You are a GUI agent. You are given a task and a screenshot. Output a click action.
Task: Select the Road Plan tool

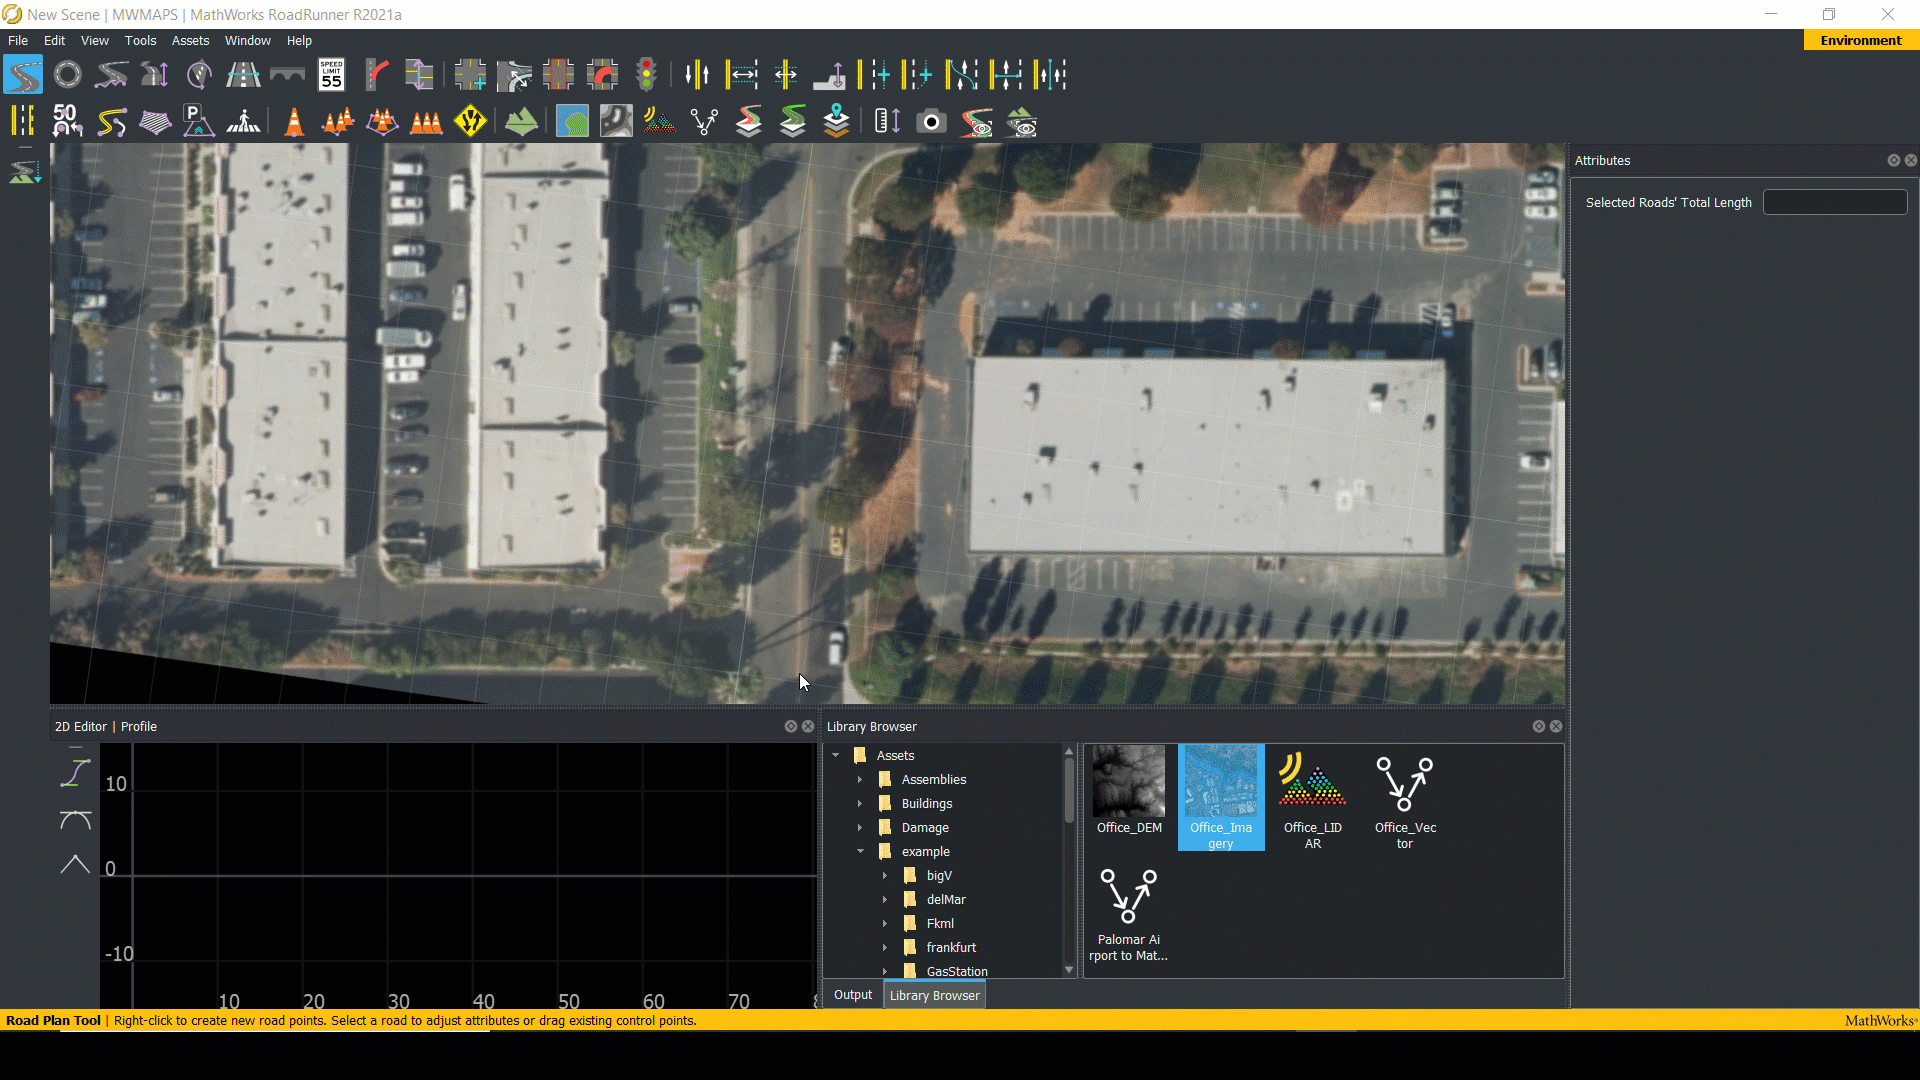pos(23,75)
